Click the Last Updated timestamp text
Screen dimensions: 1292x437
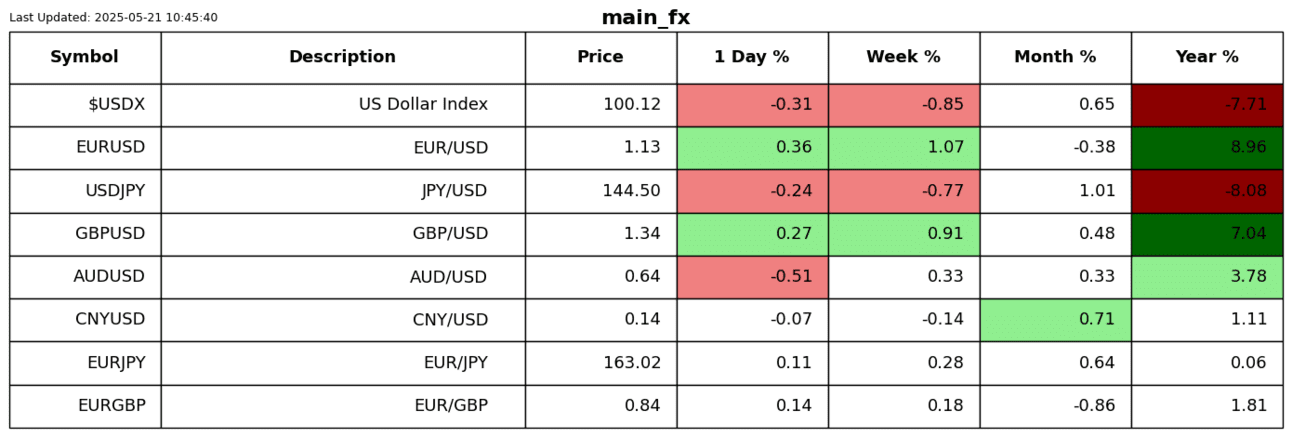coord(113,18)
